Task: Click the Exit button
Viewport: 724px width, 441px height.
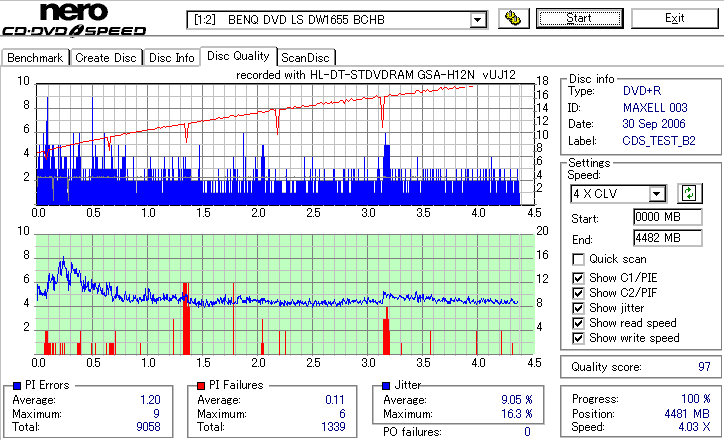Action: pos(675,18)
